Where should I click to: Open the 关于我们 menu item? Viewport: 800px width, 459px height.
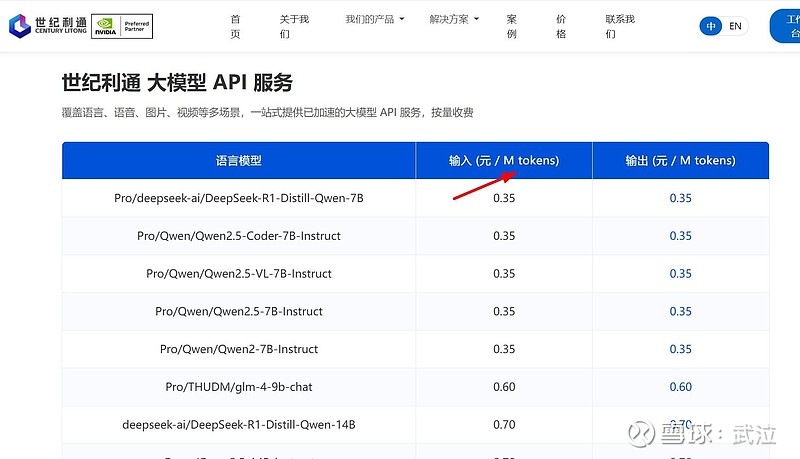click(x=294, y=27)
